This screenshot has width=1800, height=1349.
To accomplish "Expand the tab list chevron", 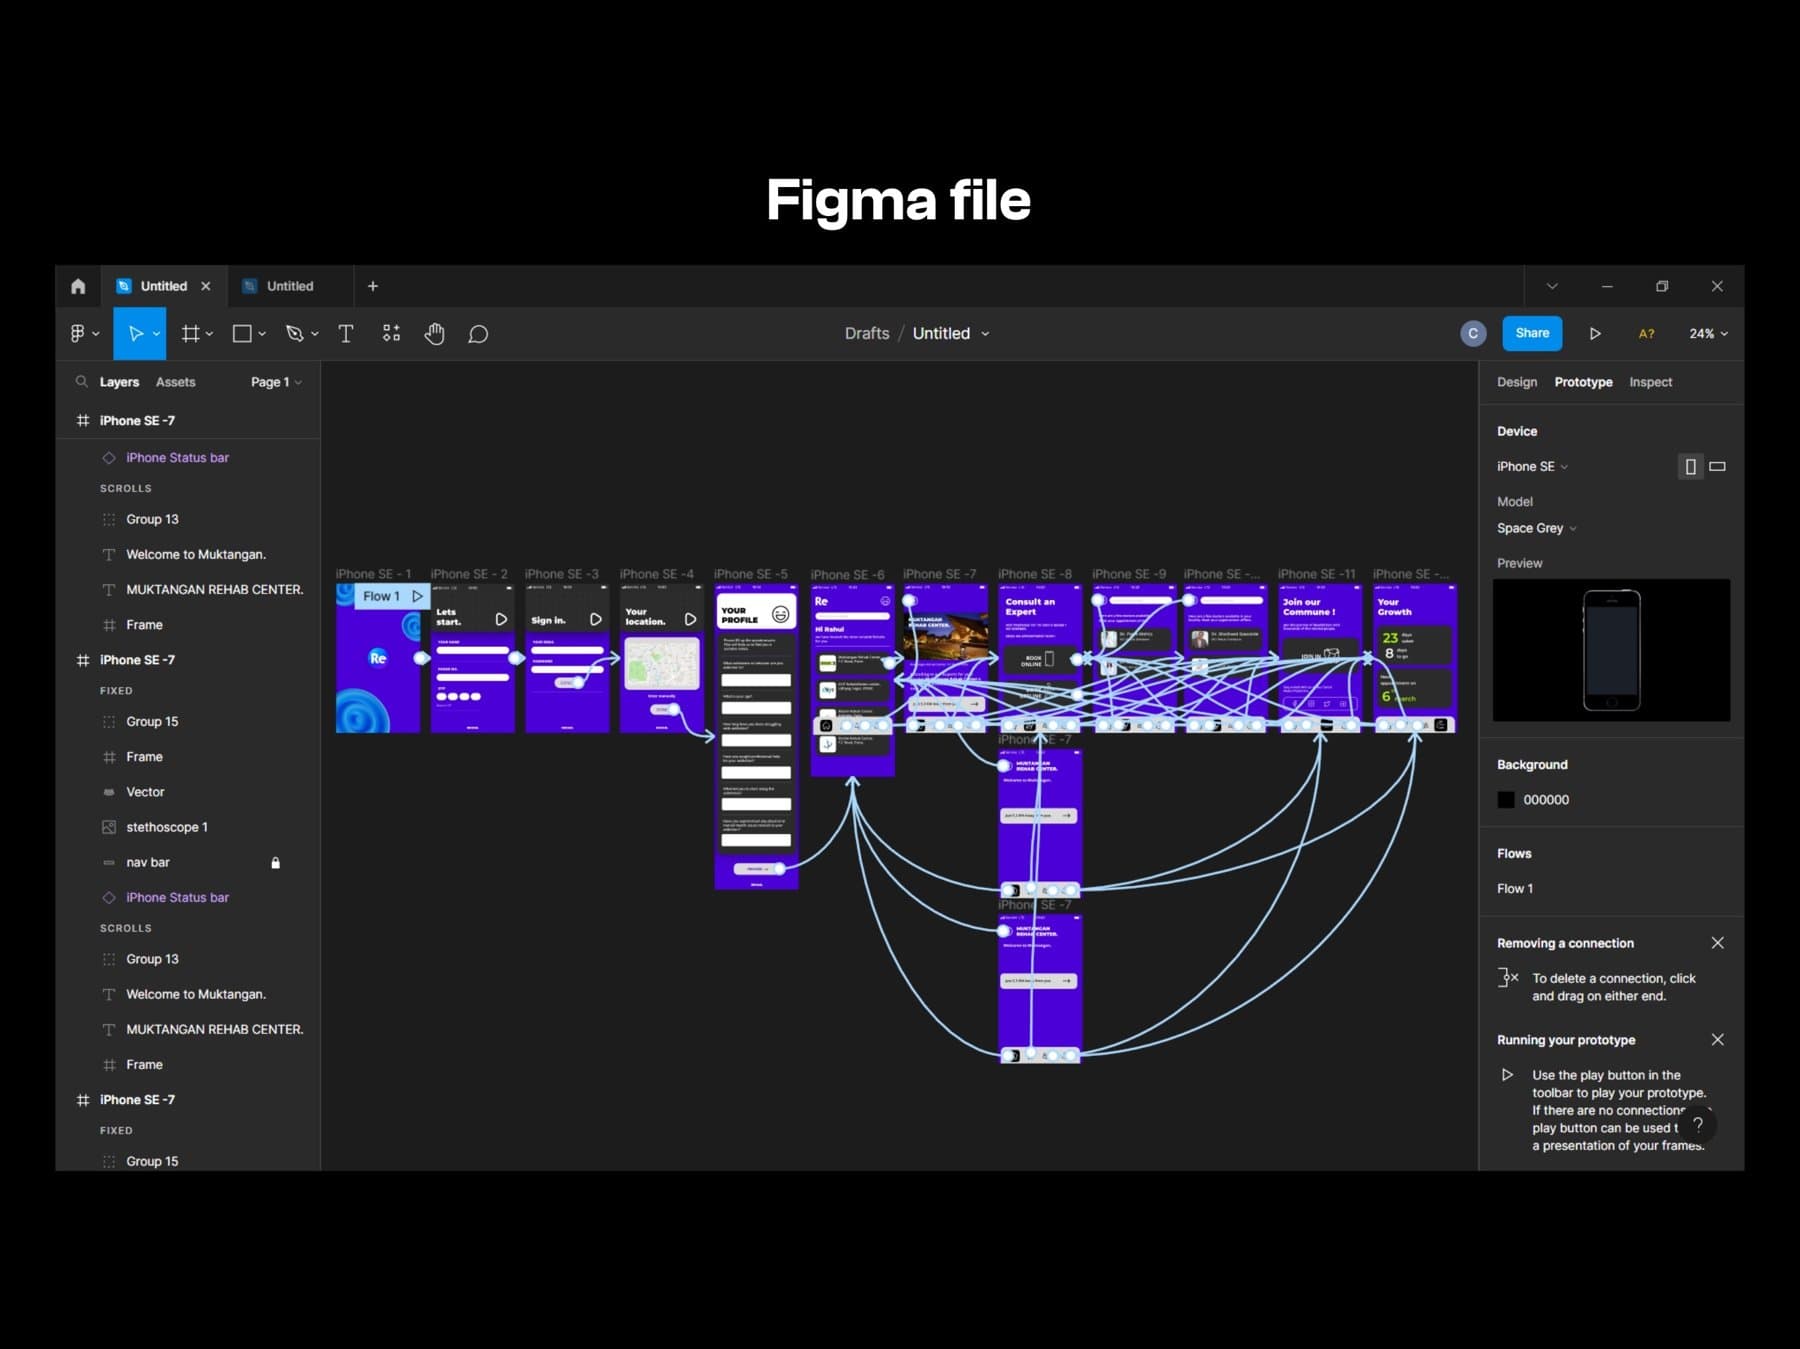I will coord(1552,286).
